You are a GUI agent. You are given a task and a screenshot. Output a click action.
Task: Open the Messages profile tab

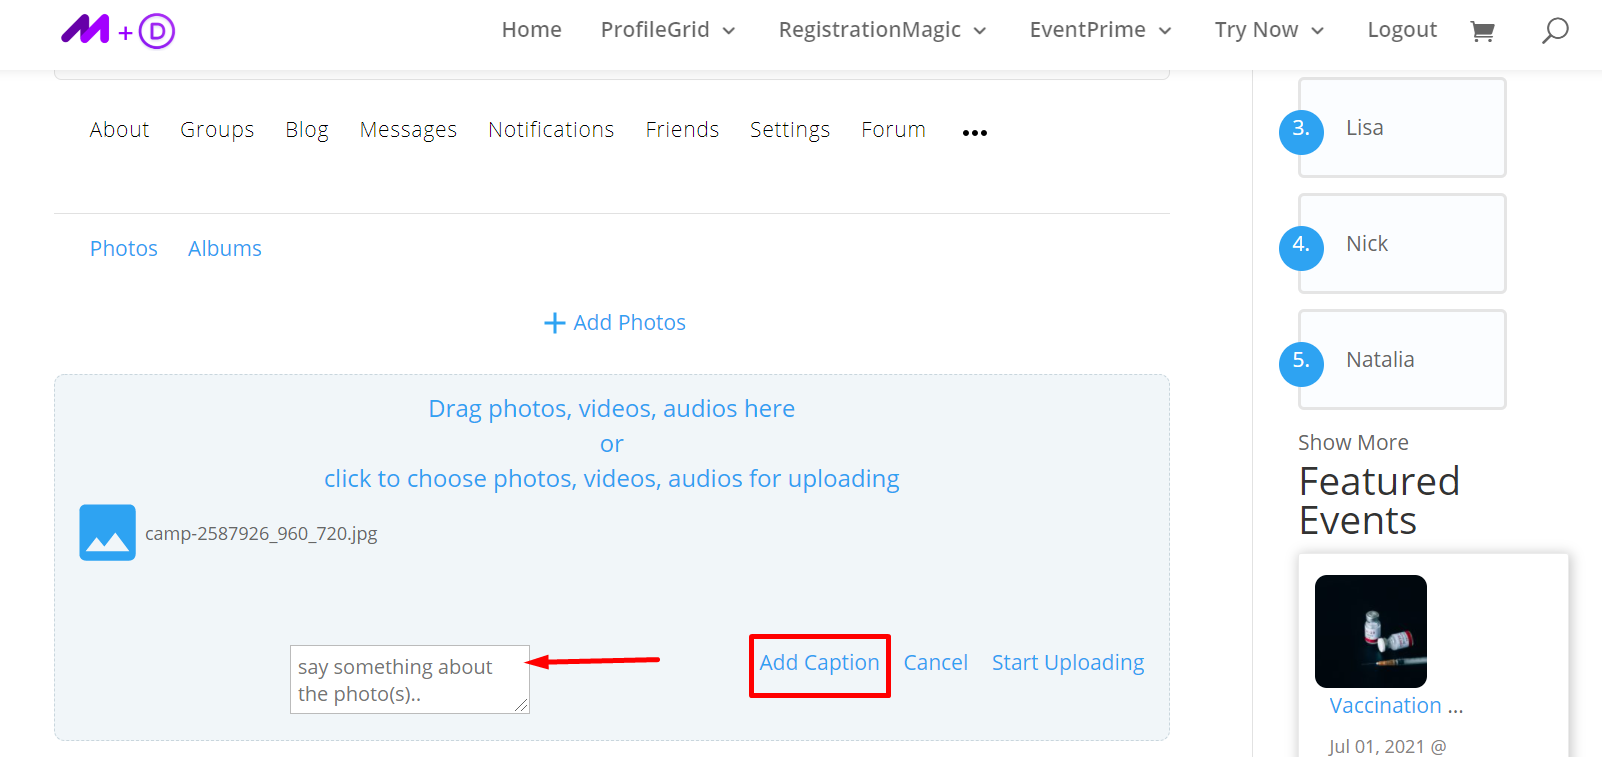tap(408, 130)
